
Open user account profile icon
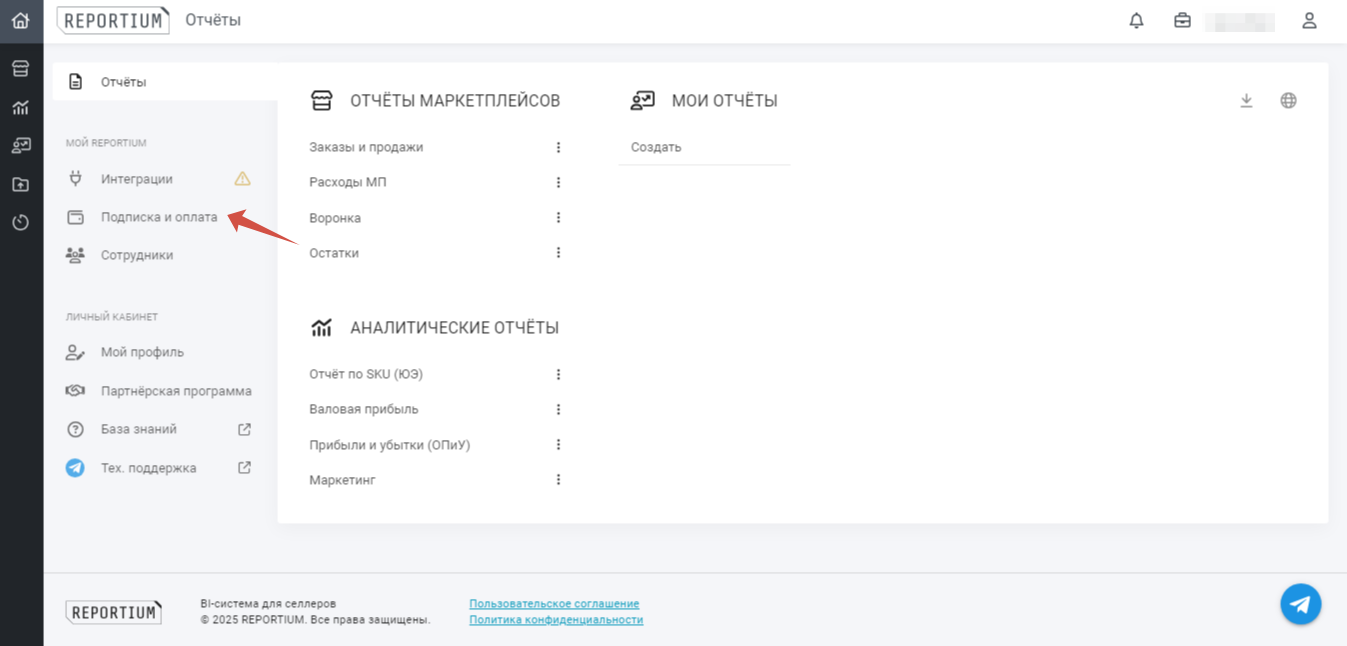coord(1309,21)
